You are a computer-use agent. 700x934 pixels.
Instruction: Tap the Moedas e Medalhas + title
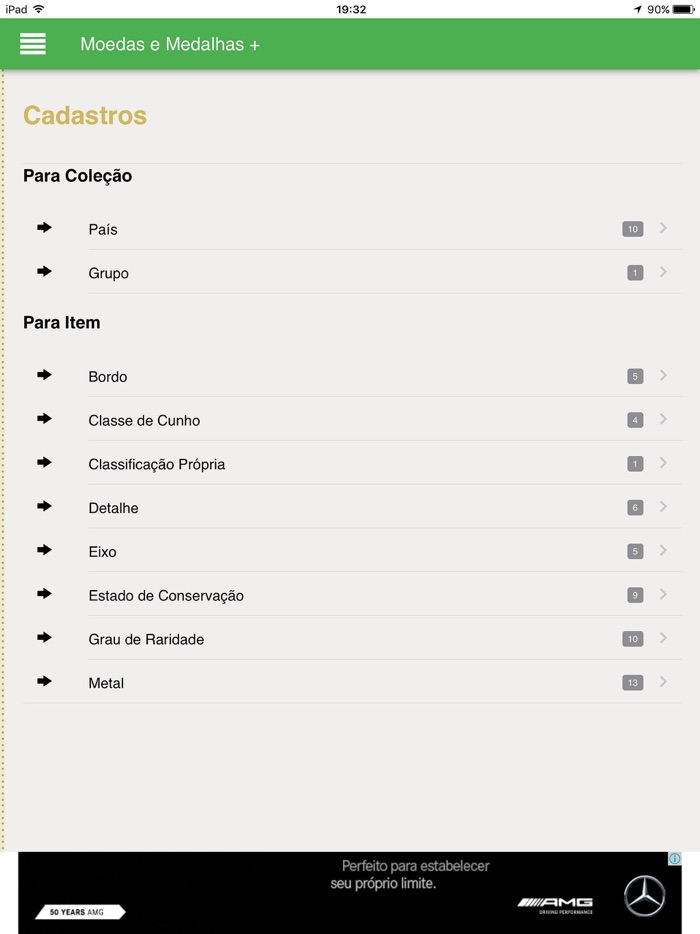pos(170,44)
